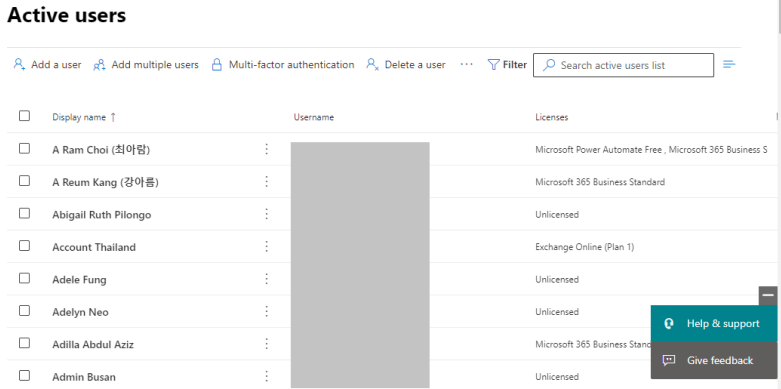781x389 pixels.
Task: Open Adele Fung's user details
Action: pos(79,279)
